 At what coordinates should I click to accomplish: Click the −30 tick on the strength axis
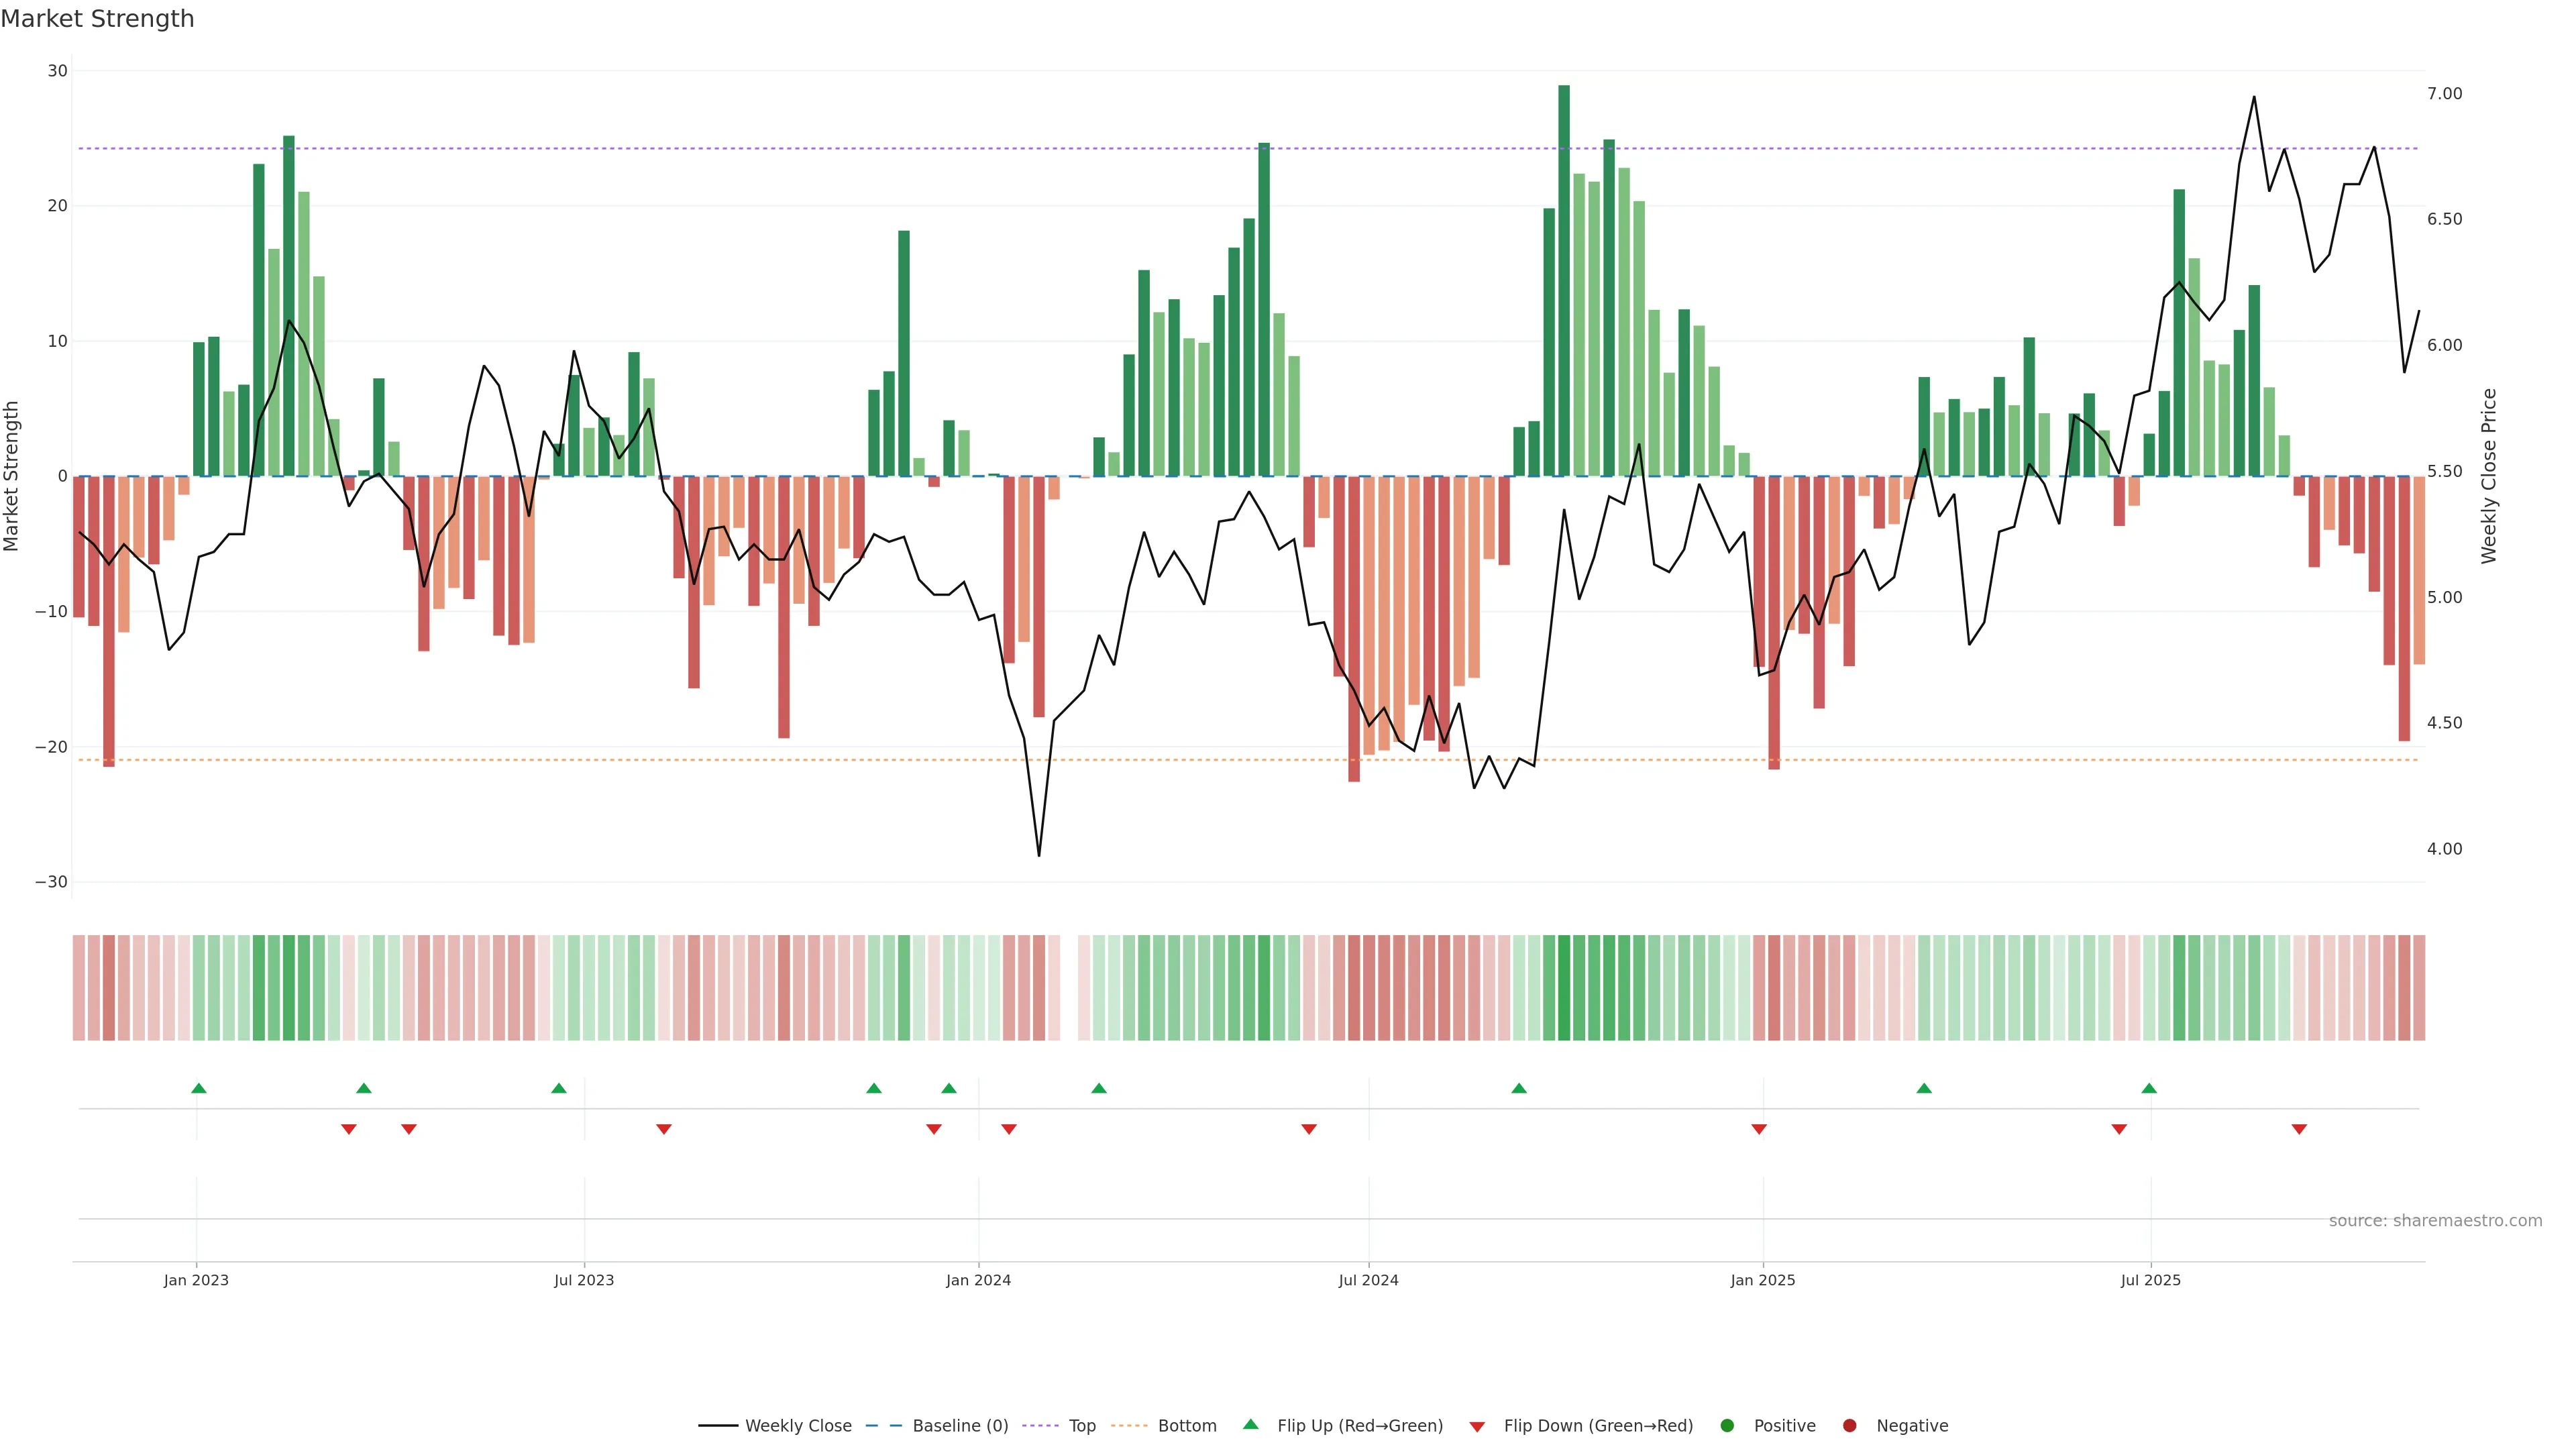pyautogui.click(x=51, y=882)
